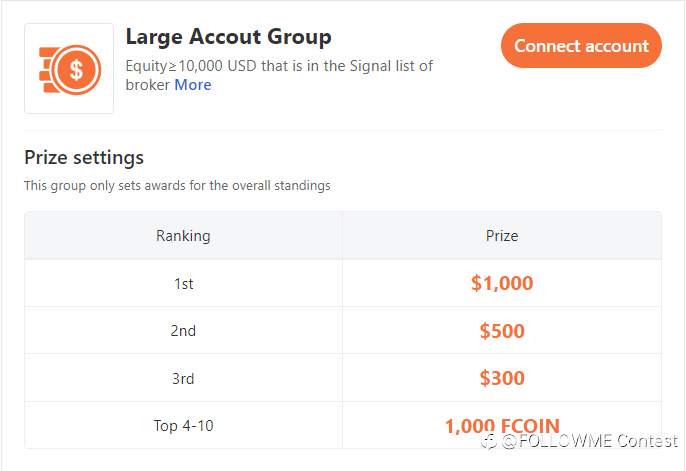This screenshot has height=471, width=686.
Task: Click the orange coin stack group icon
Action: click(x=69, y=69)
